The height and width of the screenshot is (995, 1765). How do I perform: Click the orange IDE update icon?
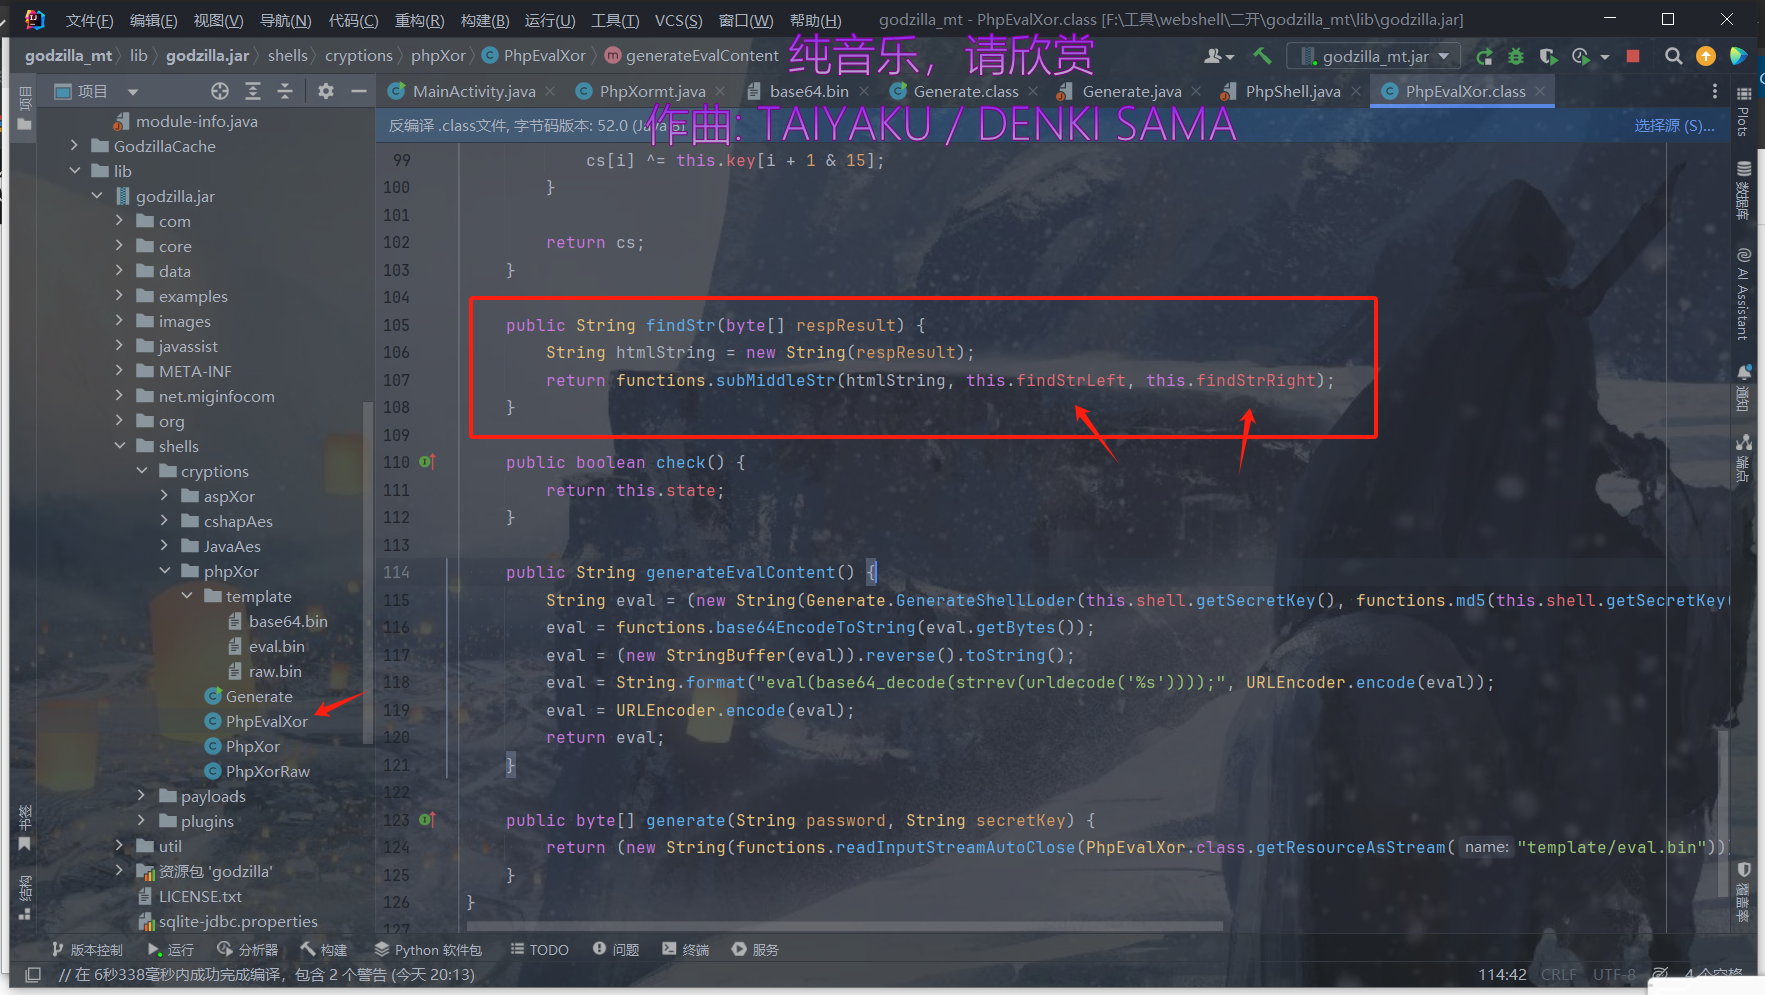tap(1706, 56)
